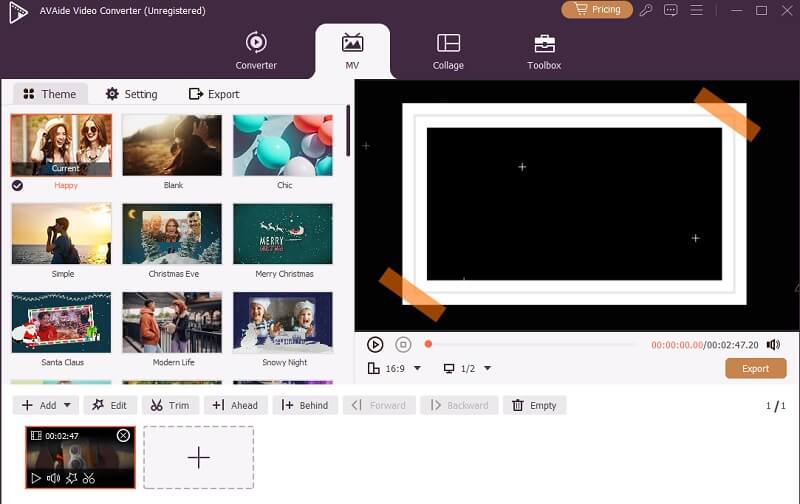800x504 pixels.
Task: Open the Setting tab
Action: point(131,94)
